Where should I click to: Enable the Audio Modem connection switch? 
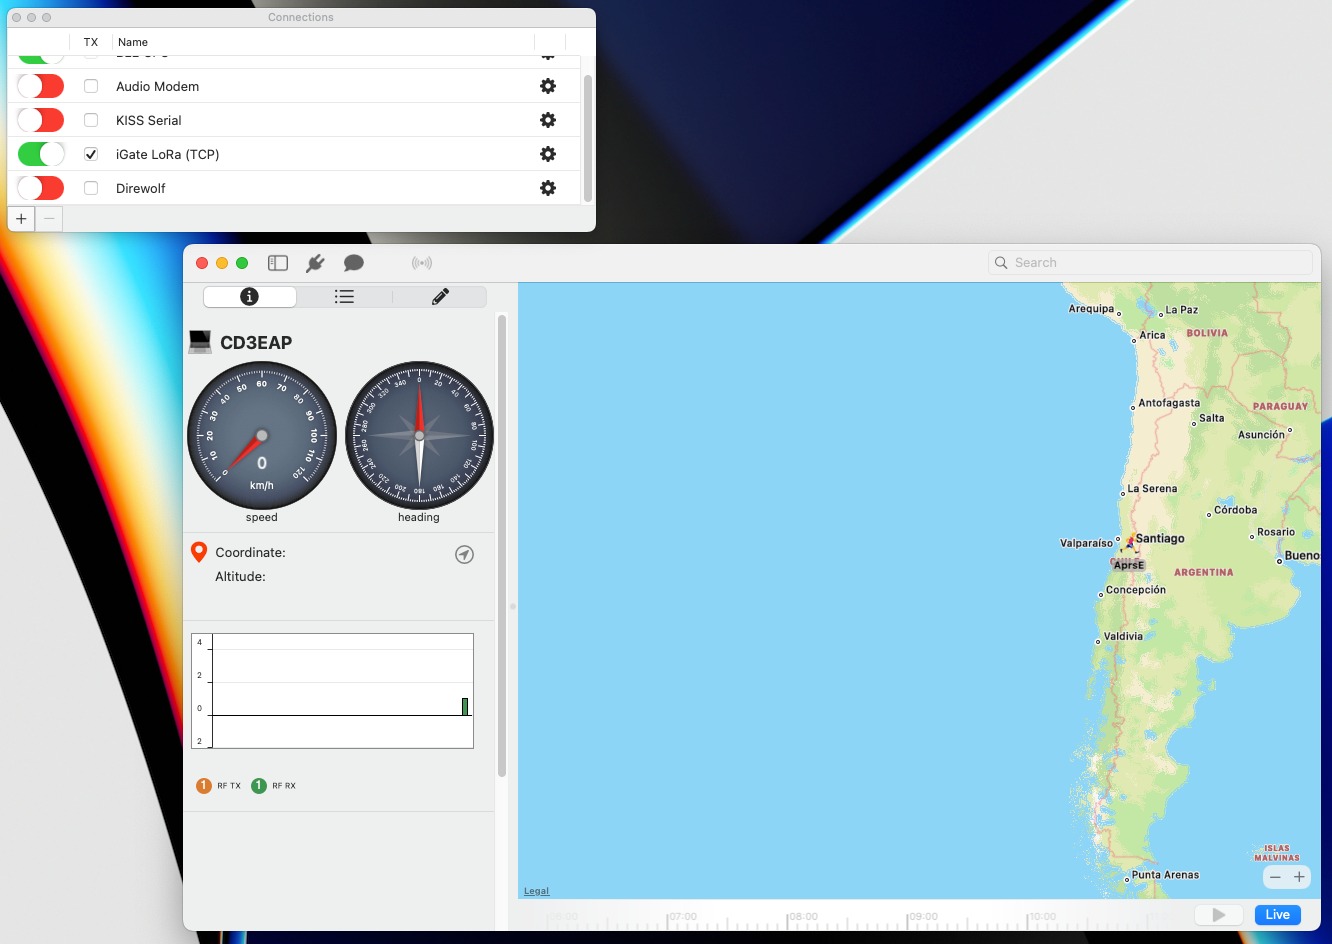(41, 86)
